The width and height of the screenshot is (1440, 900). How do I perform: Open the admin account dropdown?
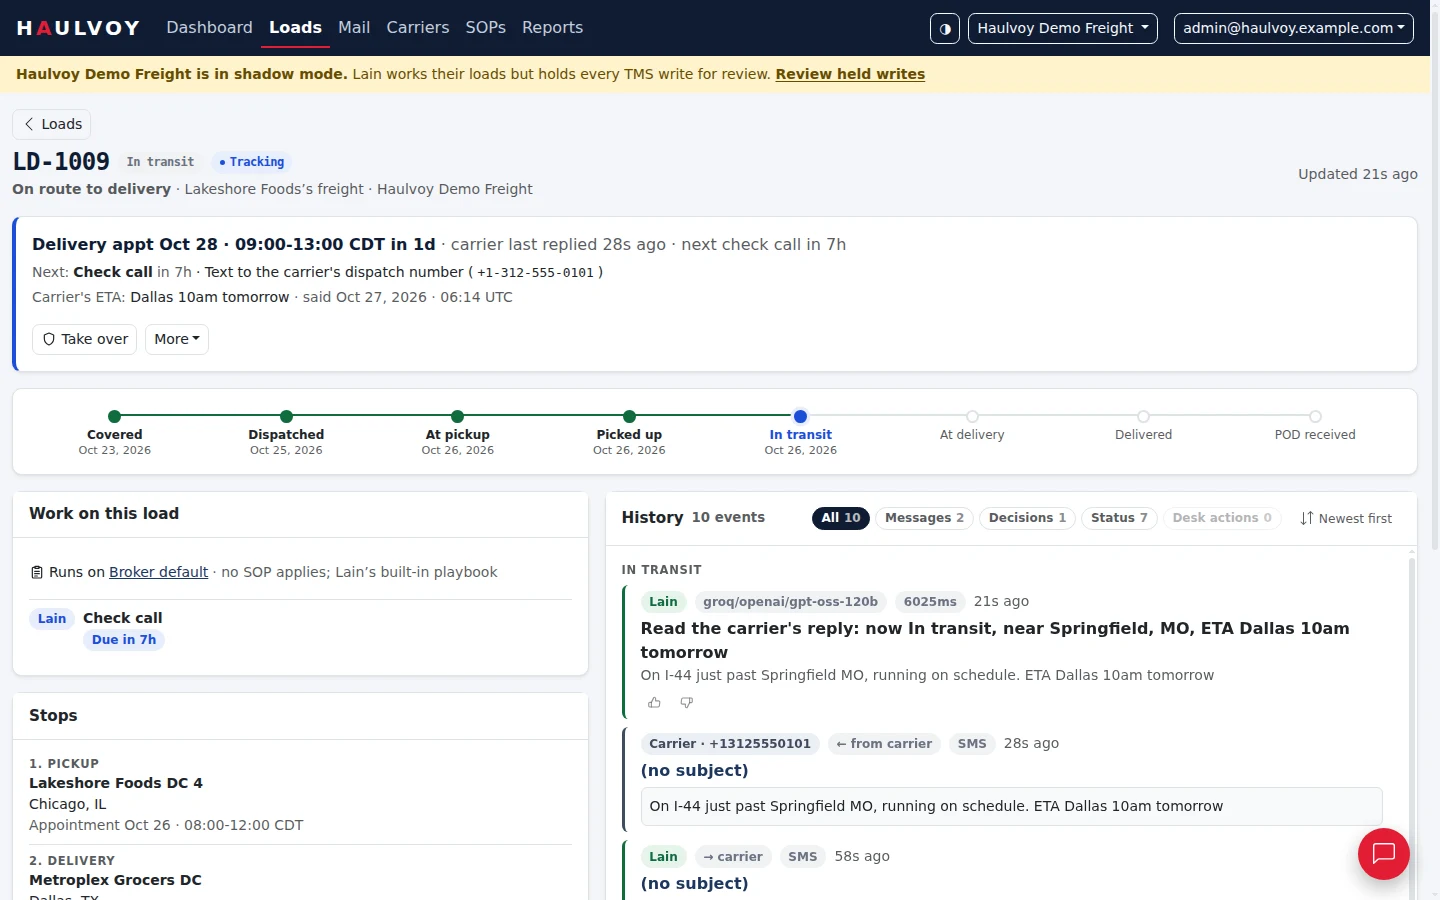point(1294,28)
